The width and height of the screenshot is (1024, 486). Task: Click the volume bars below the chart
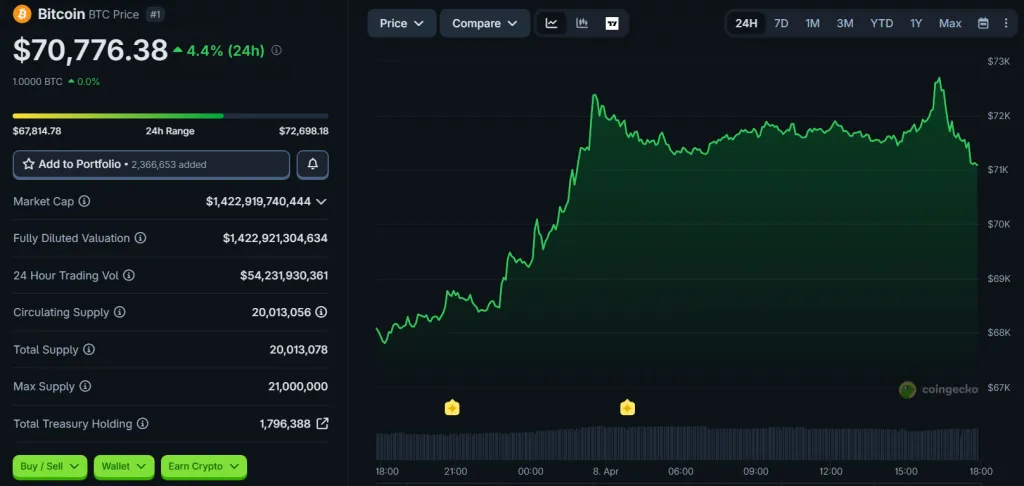tap(677, 444)
